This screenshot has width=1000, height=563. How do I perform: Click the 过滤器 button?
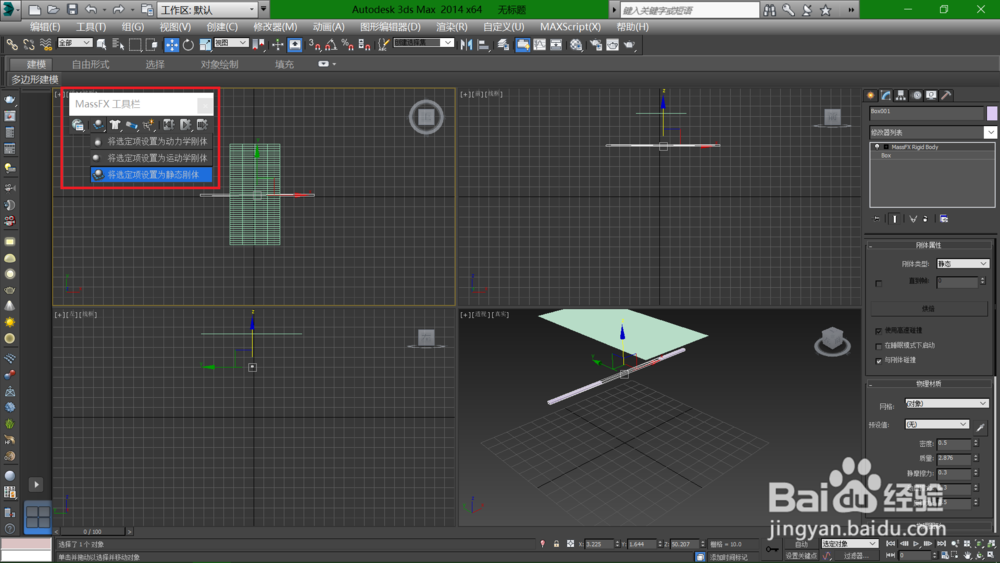855,556
